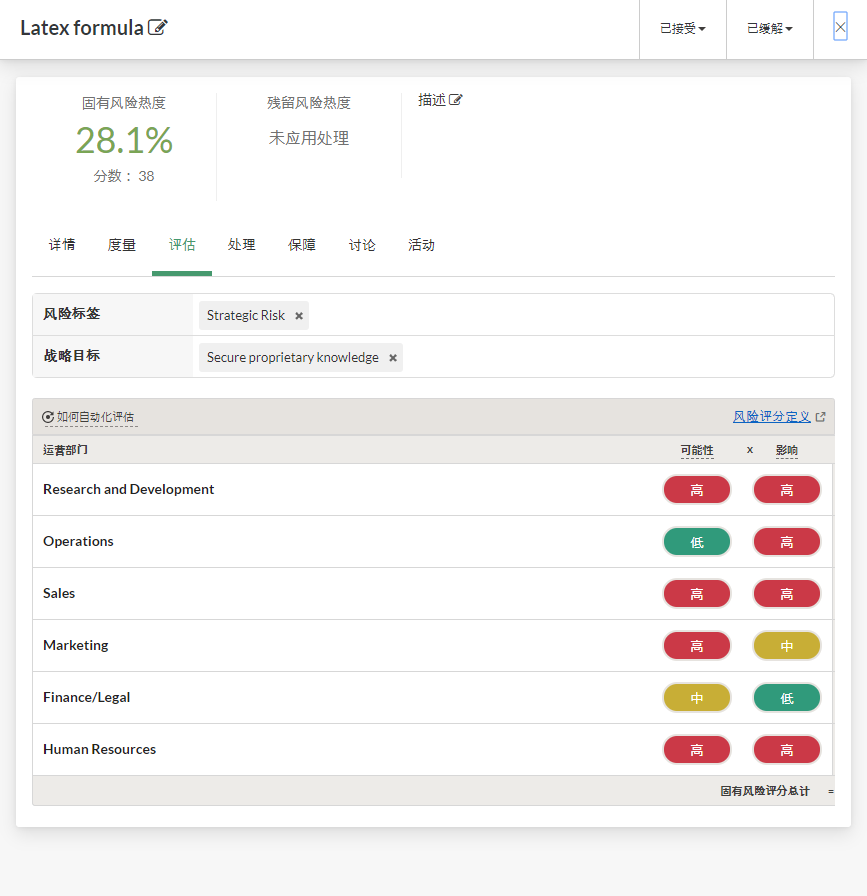The height and width of the screenshot is (896, 867).
Task: Click the edit icon beside Latex formula title
Action: coord(158,27)
